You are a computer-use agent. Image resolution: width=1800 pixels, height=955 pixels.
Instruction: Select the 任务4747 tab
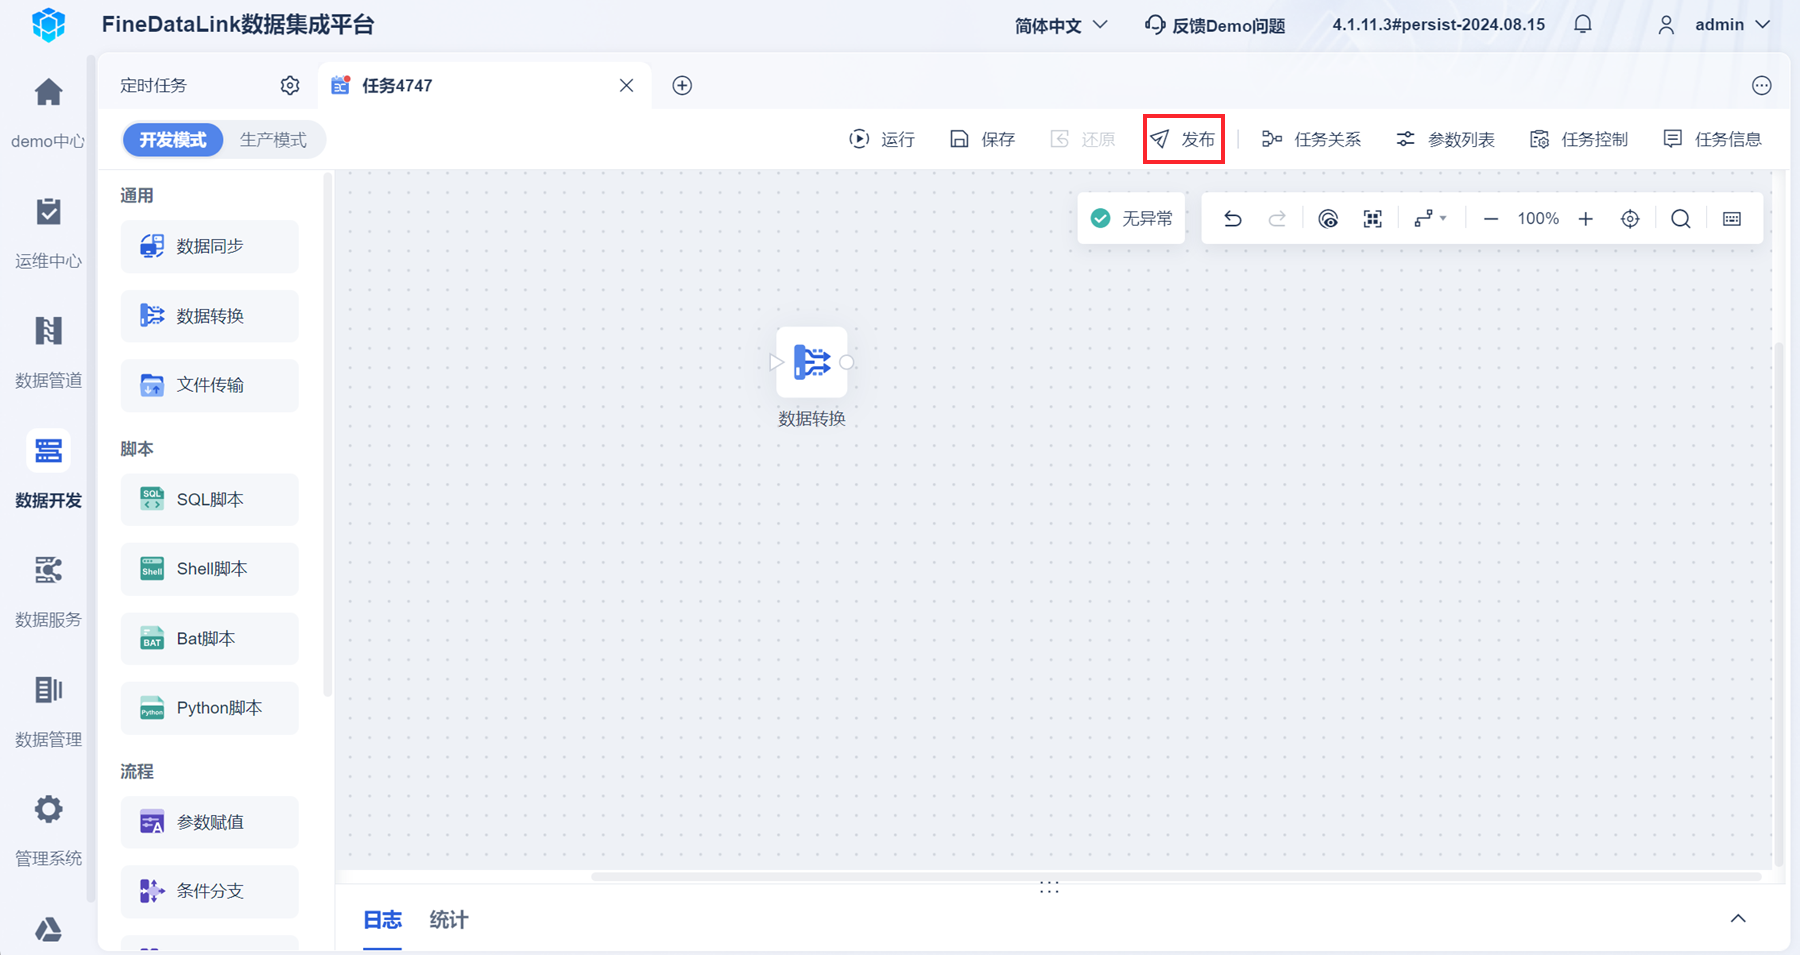point(485,86)
